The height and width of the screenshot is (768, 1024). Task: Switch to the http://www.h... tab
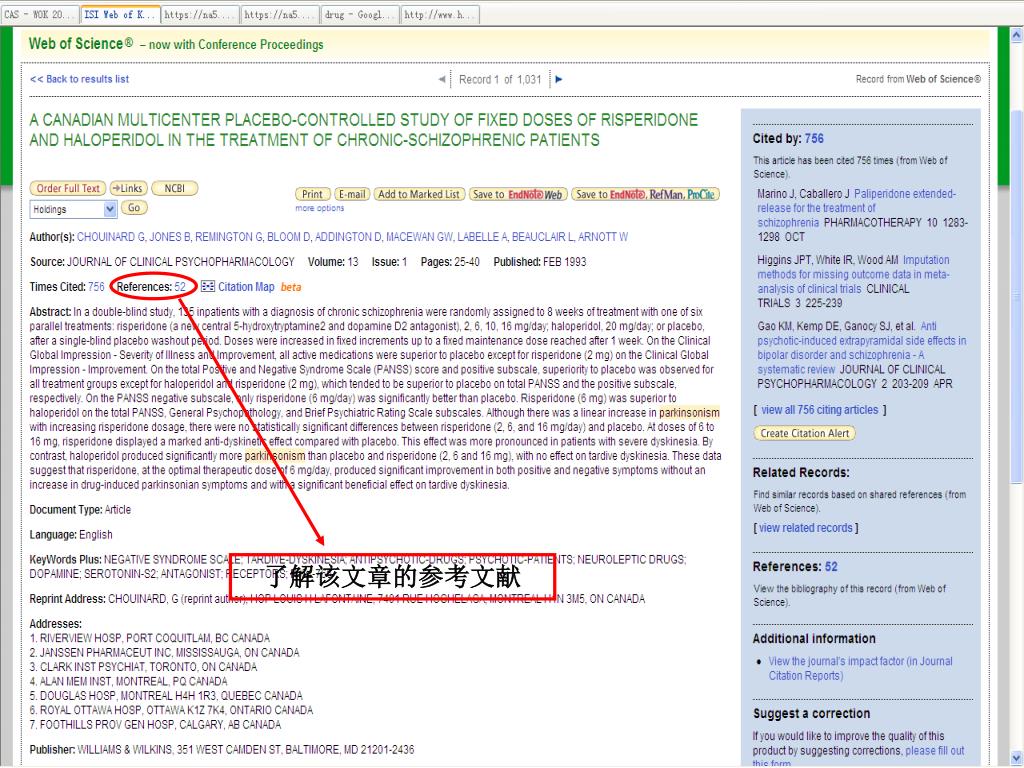click(x=440, y=14)
